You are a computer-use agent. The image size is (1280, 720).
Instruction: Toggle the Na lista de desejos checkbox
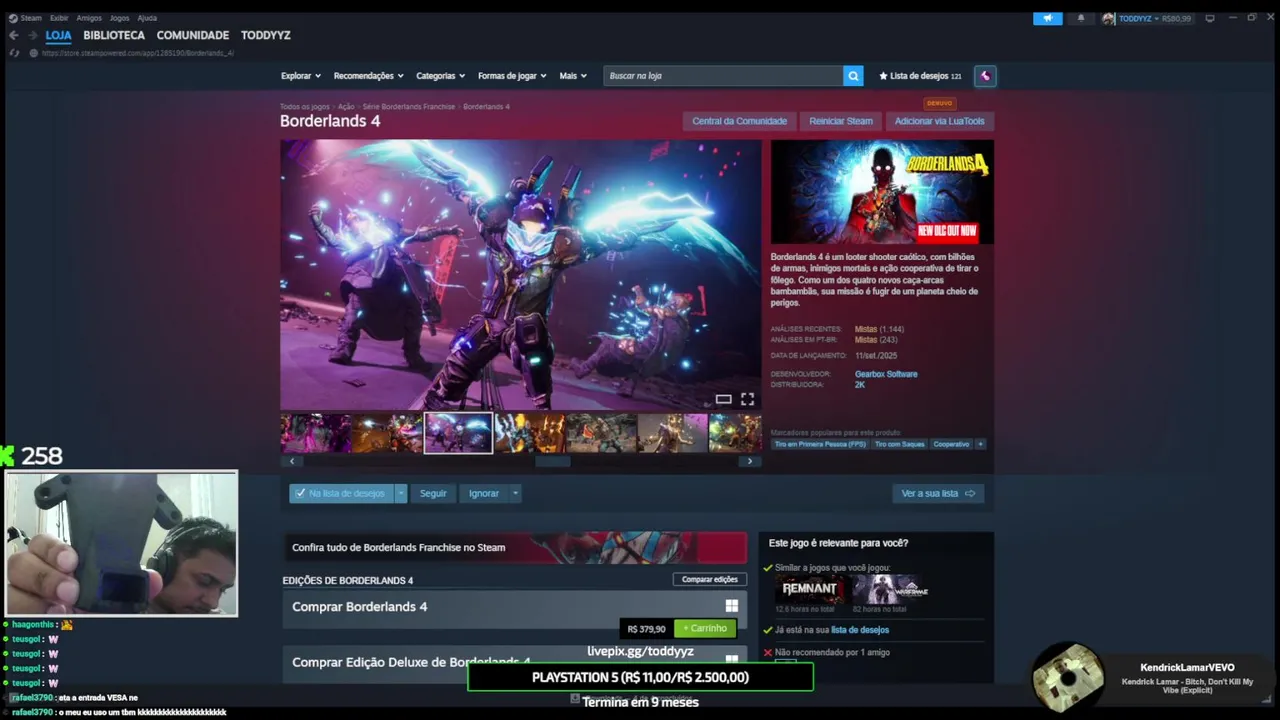pos(300,493)
